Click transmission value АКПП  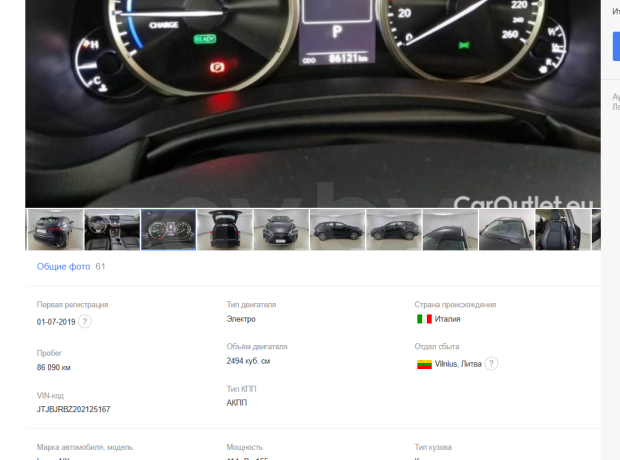click(x=237, y=403)
